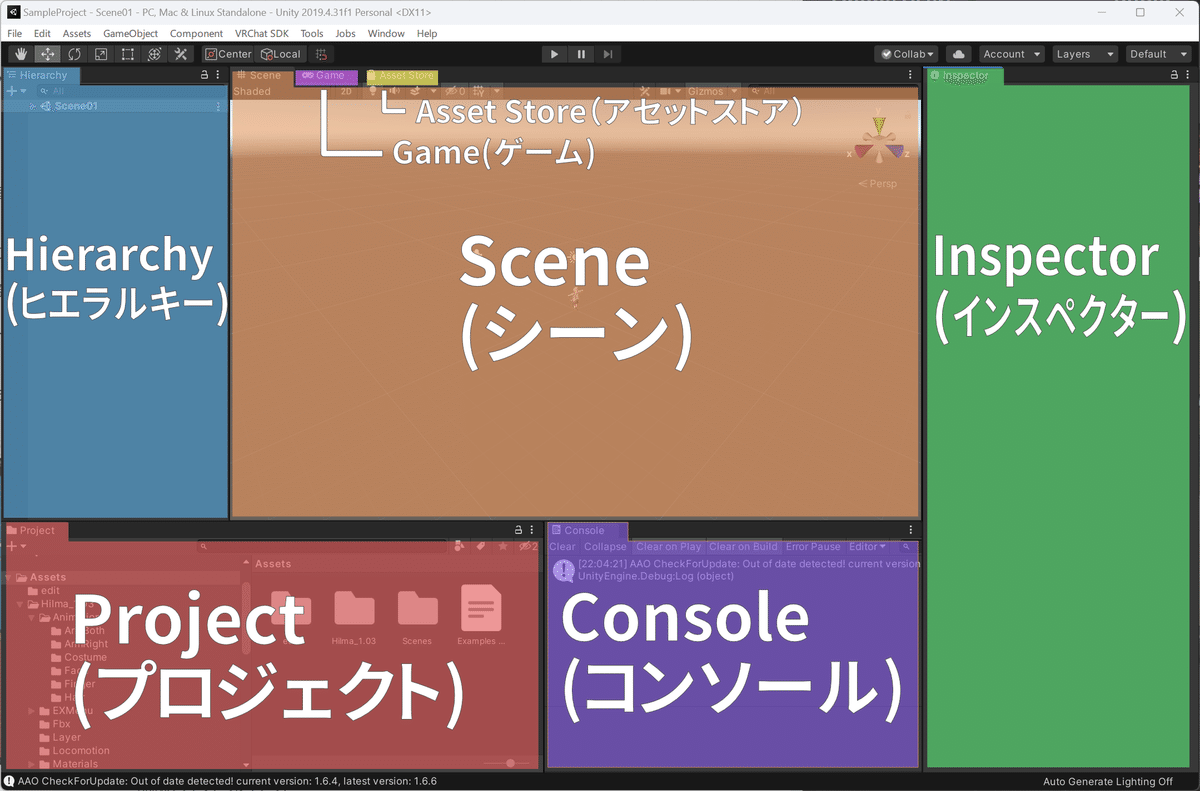Toggle 2D view in Scene
Viewport: 1200px width, 791px height.
346,91
